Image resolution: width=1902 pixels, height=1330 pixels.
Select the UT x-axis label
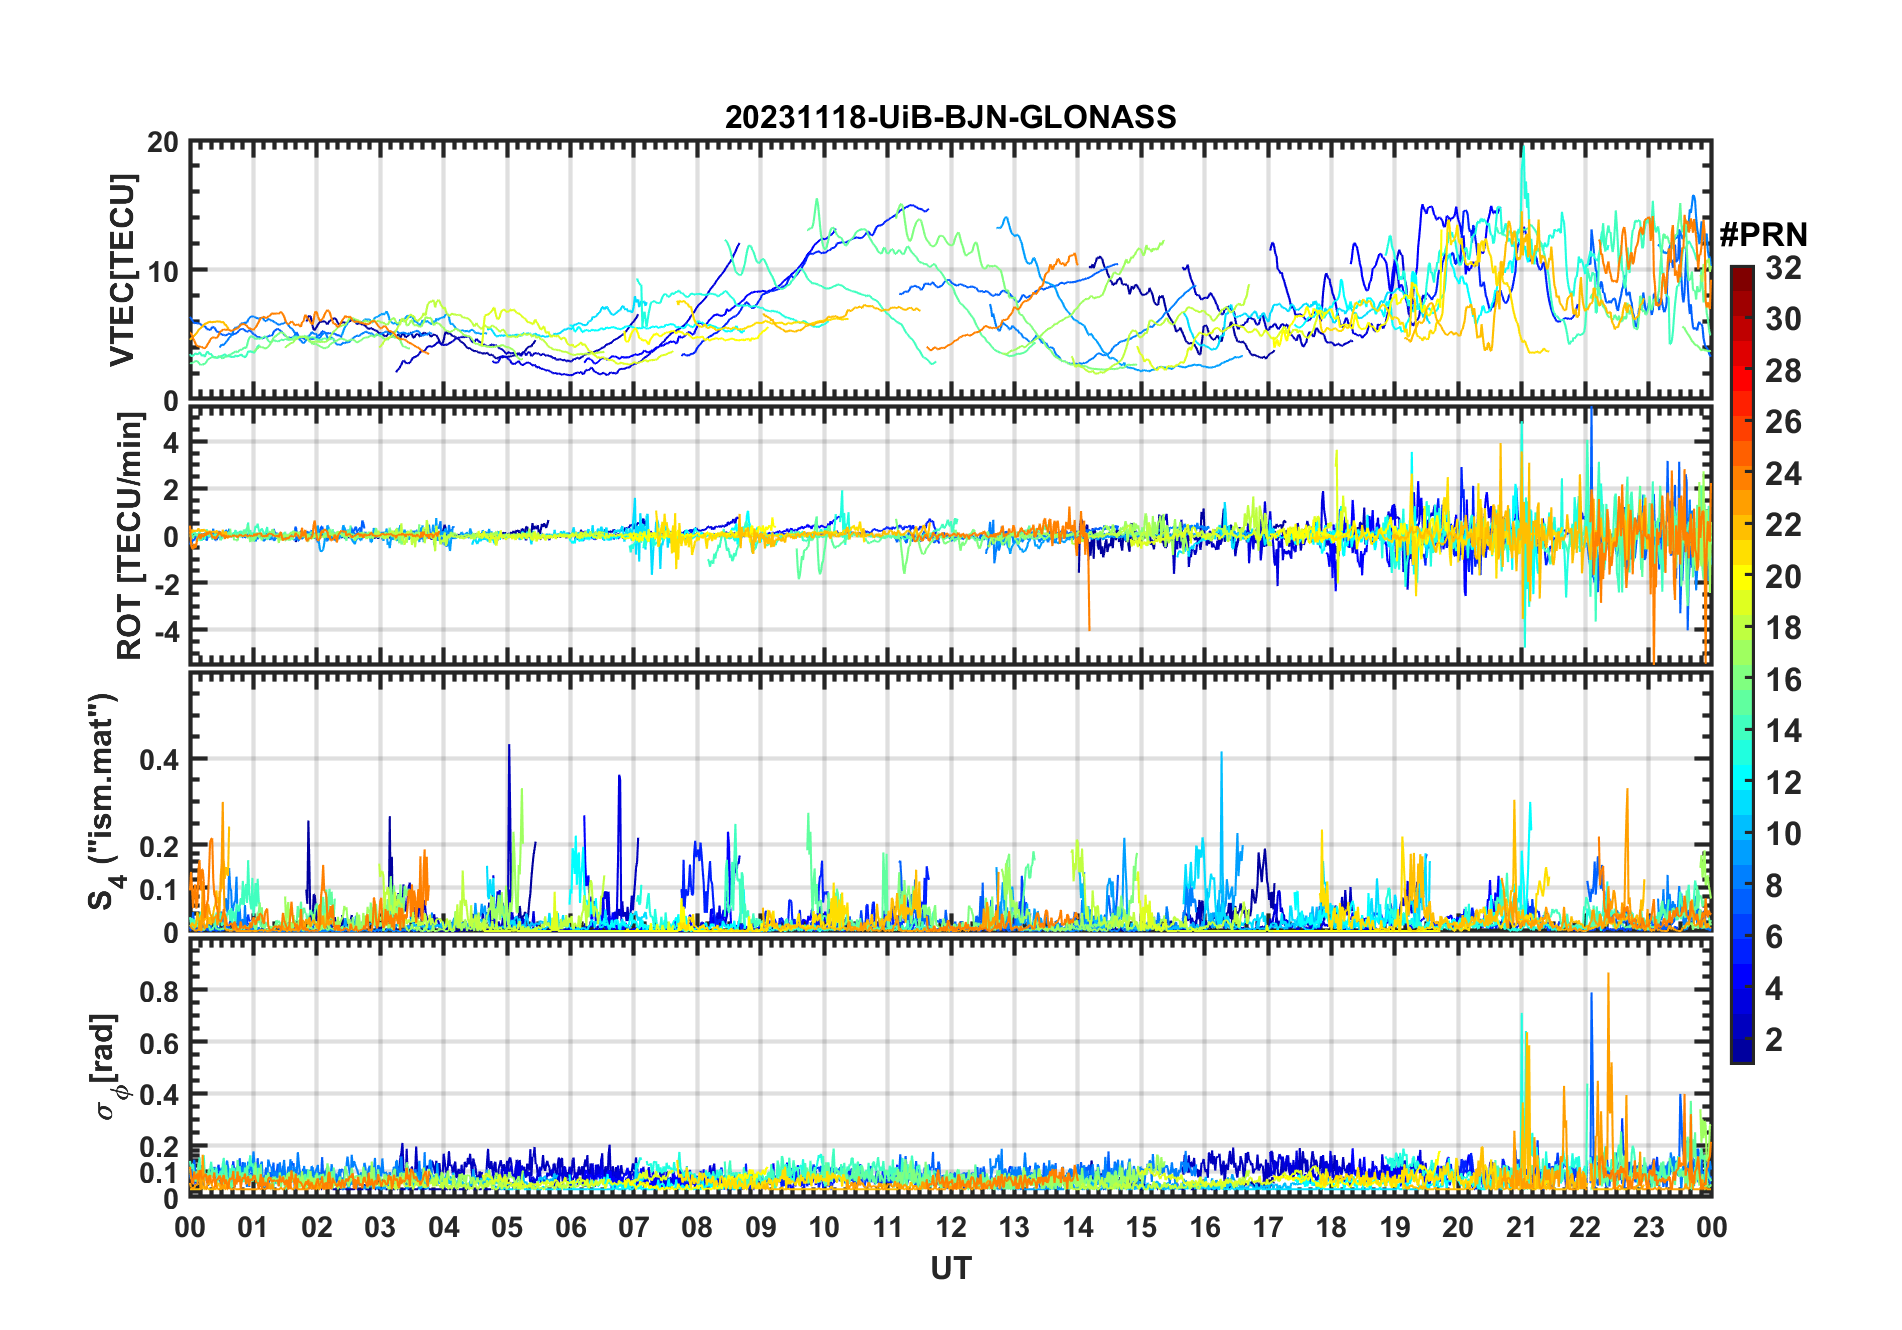[951, 1268]
